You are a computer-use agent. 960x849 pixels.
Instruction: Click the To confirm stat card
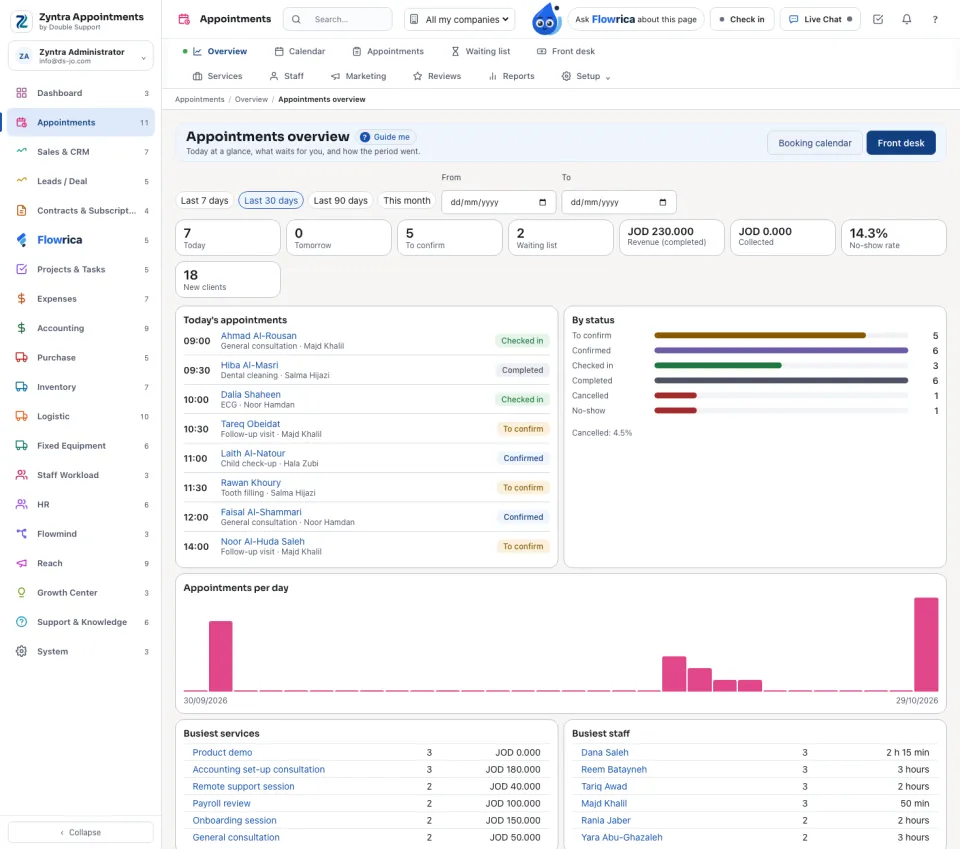pos(449,237)
